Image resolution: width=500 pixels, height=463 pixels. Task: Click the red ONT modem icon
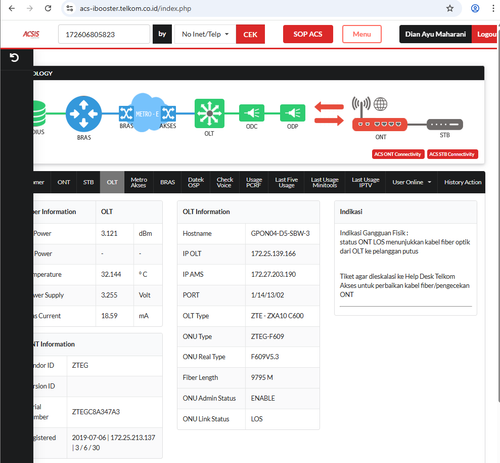pos(380,124)
